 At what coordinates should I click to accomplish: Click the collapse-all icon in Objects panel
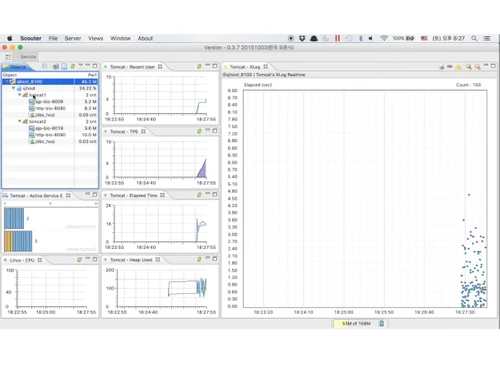tap(45, 66)
